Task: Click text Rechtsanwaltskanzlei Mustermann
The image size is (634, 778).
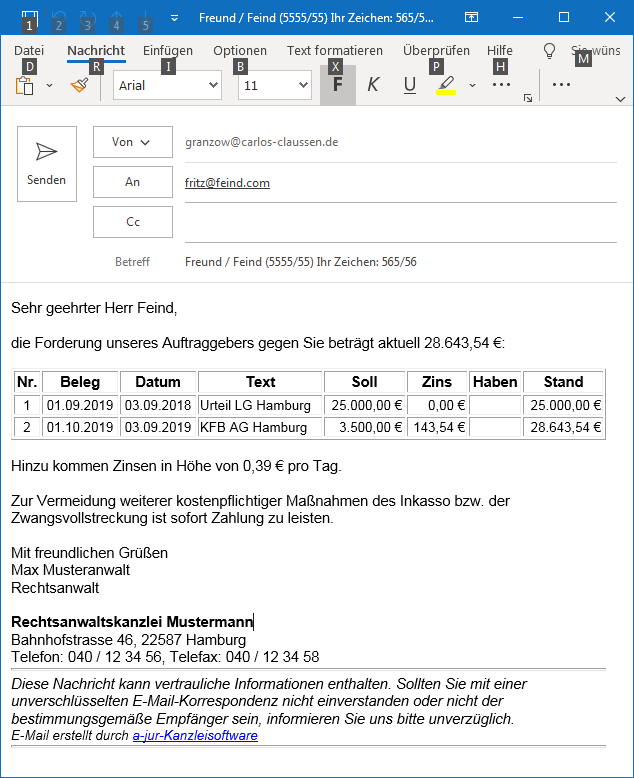Action: [132, 622]
